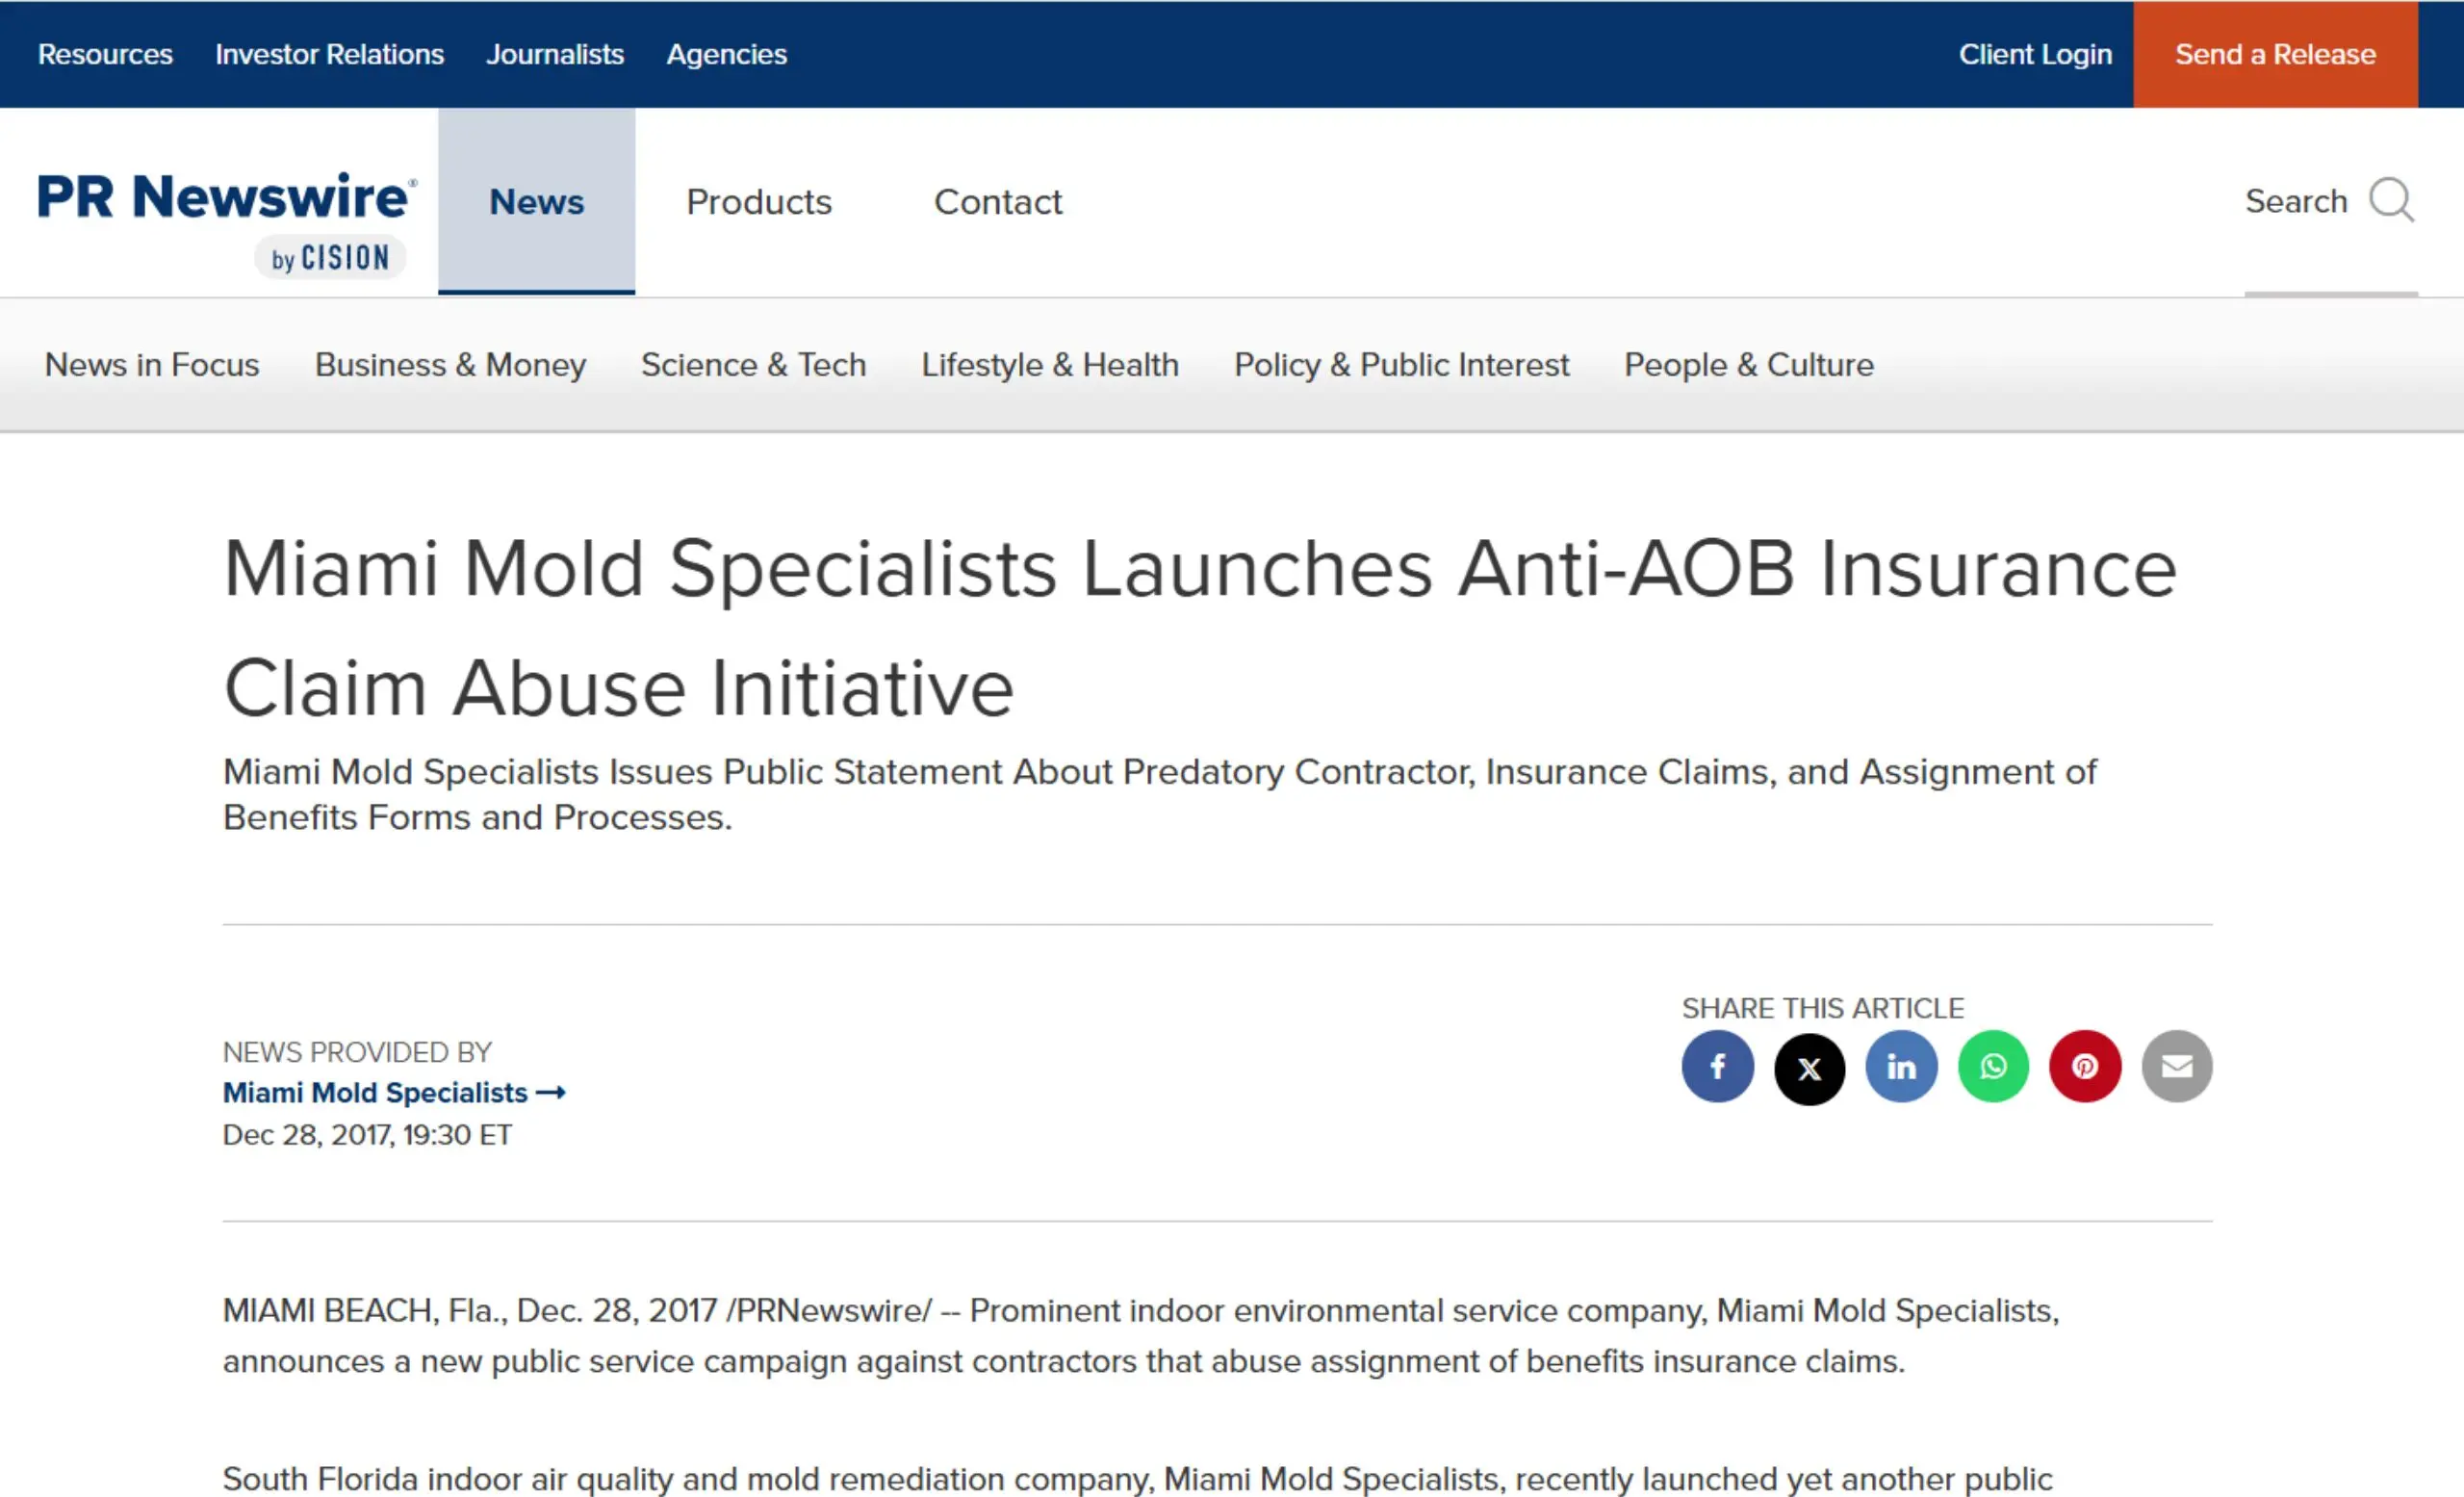Click the Search label

(2296, 201)
